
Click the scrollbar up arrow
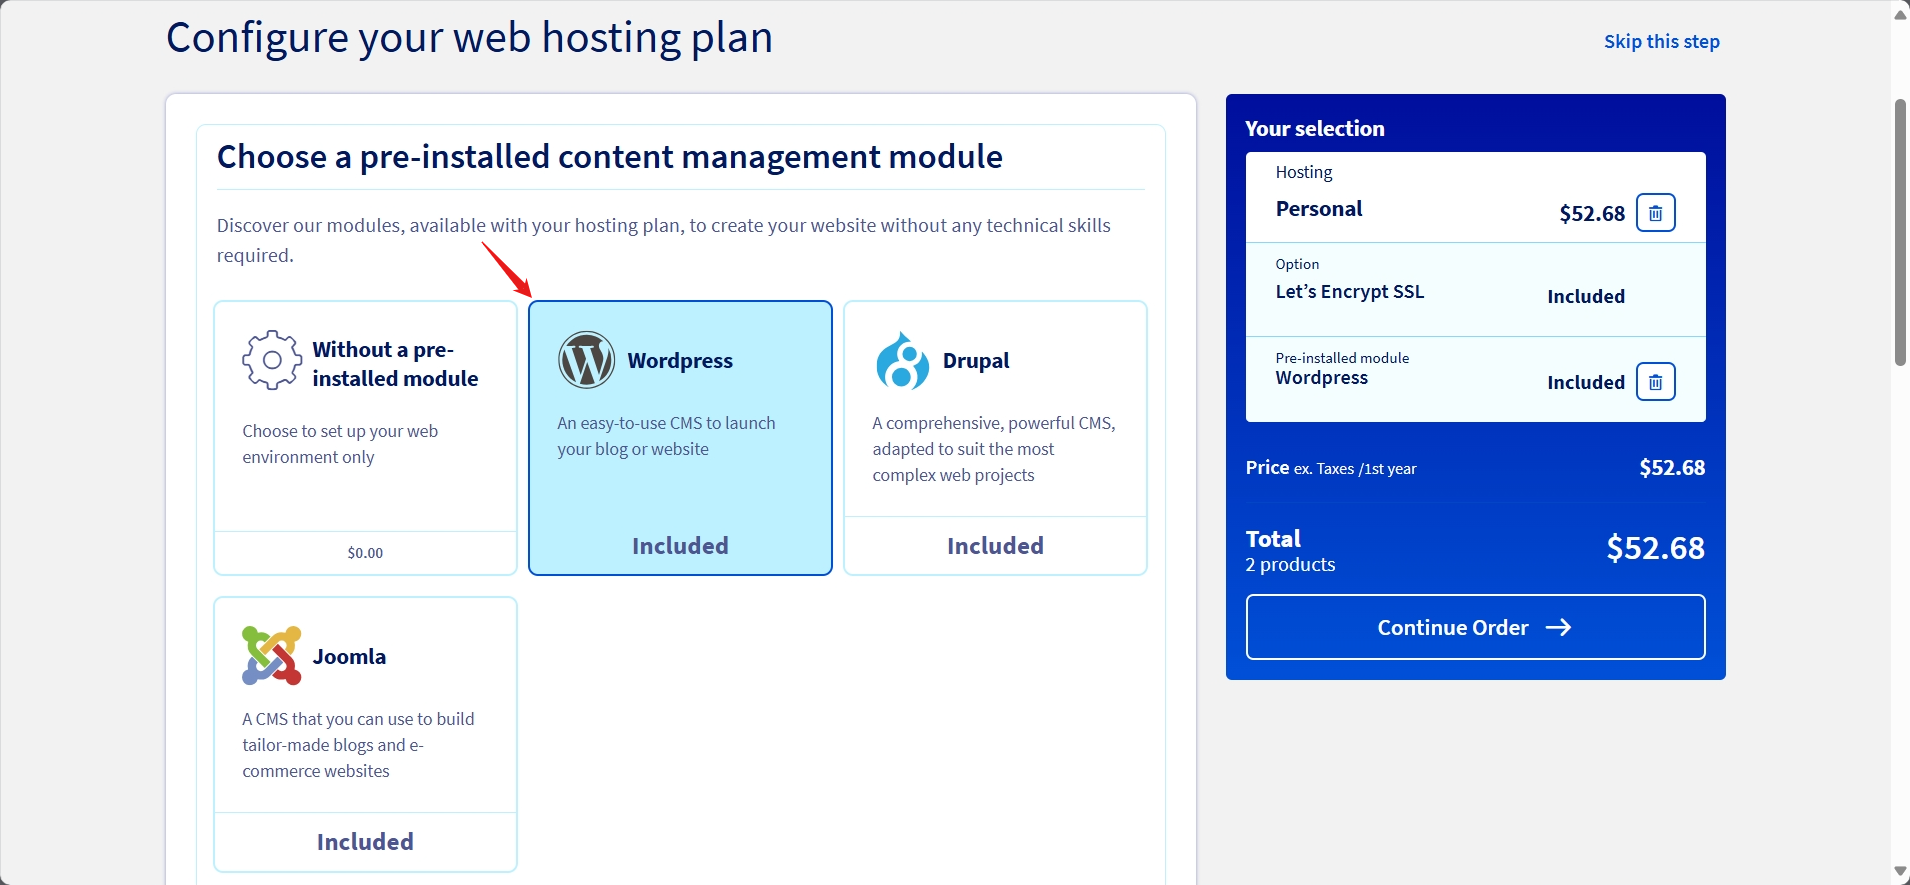(x=1900, y=14)
